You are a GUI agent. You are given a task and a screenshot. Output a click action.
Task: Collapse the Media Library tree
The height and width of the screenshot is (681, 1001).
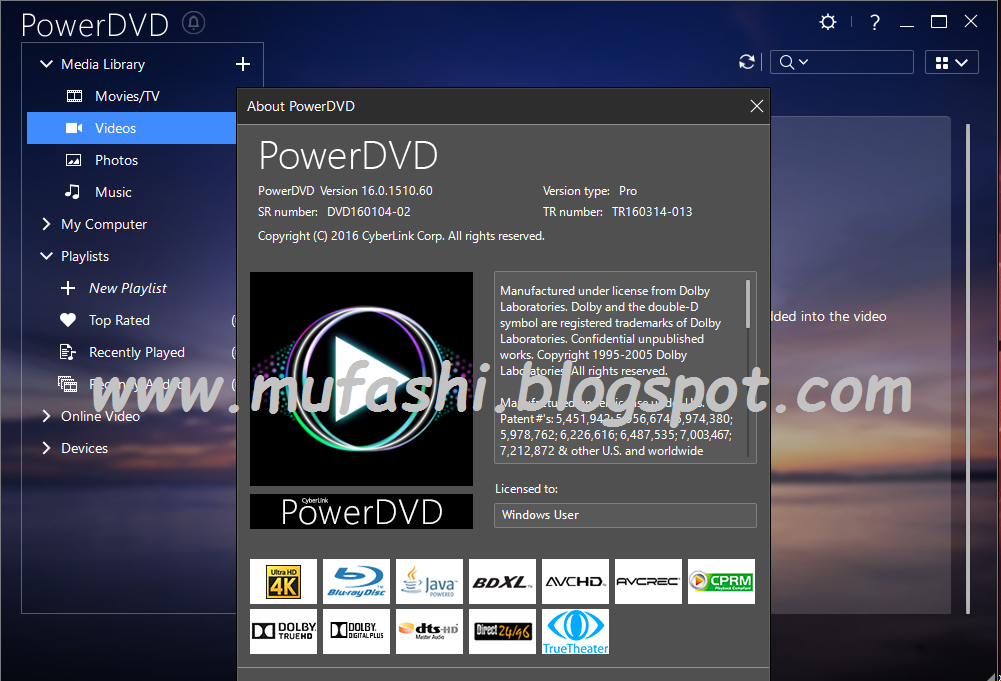(47, 64)
